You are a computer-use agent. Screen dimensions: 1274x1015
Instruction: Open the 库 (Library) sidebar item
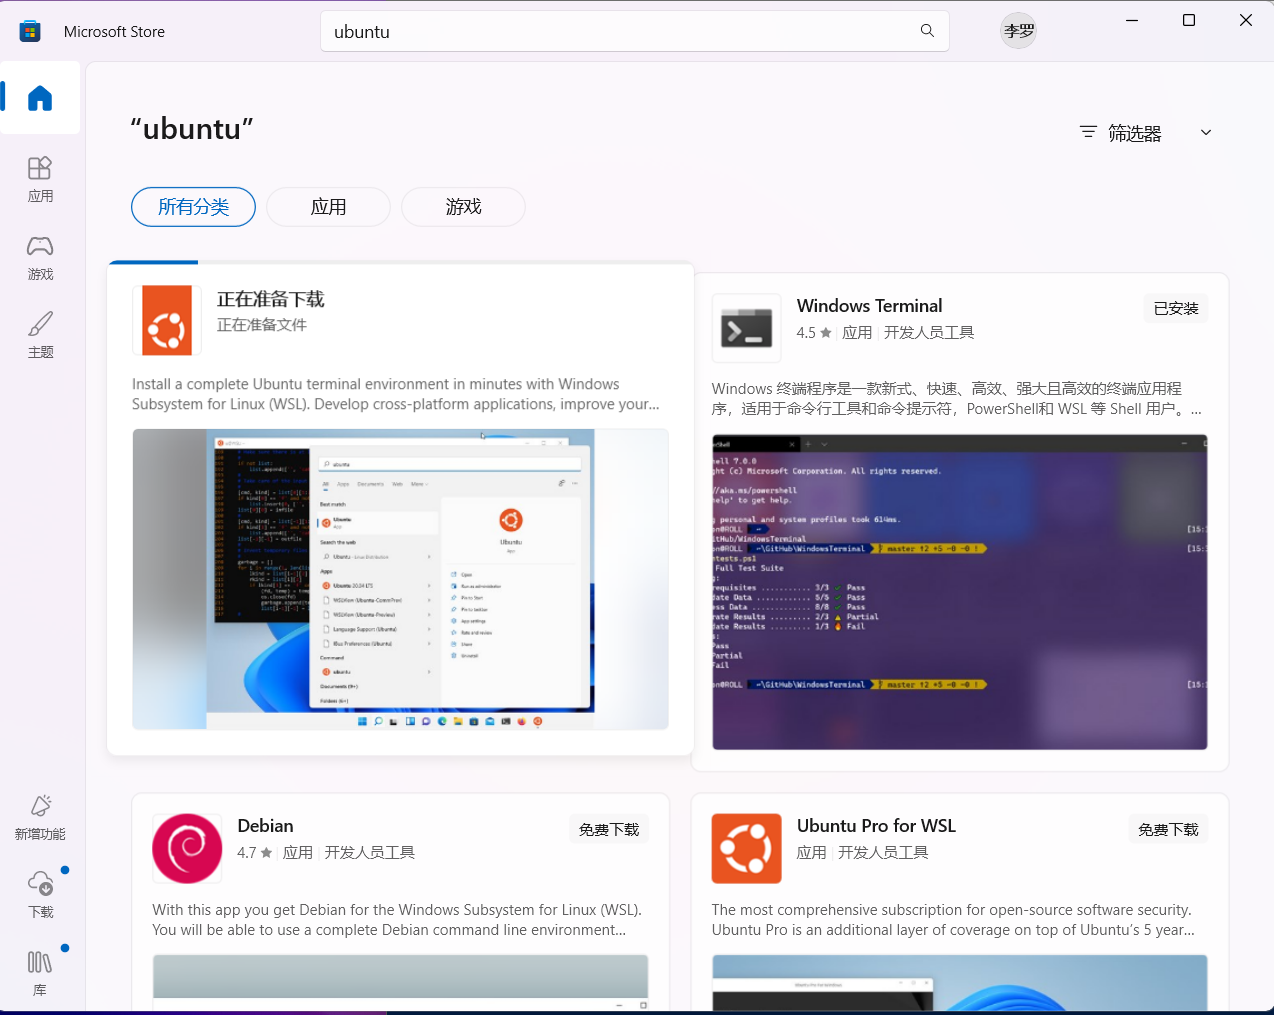click(40, 973)
